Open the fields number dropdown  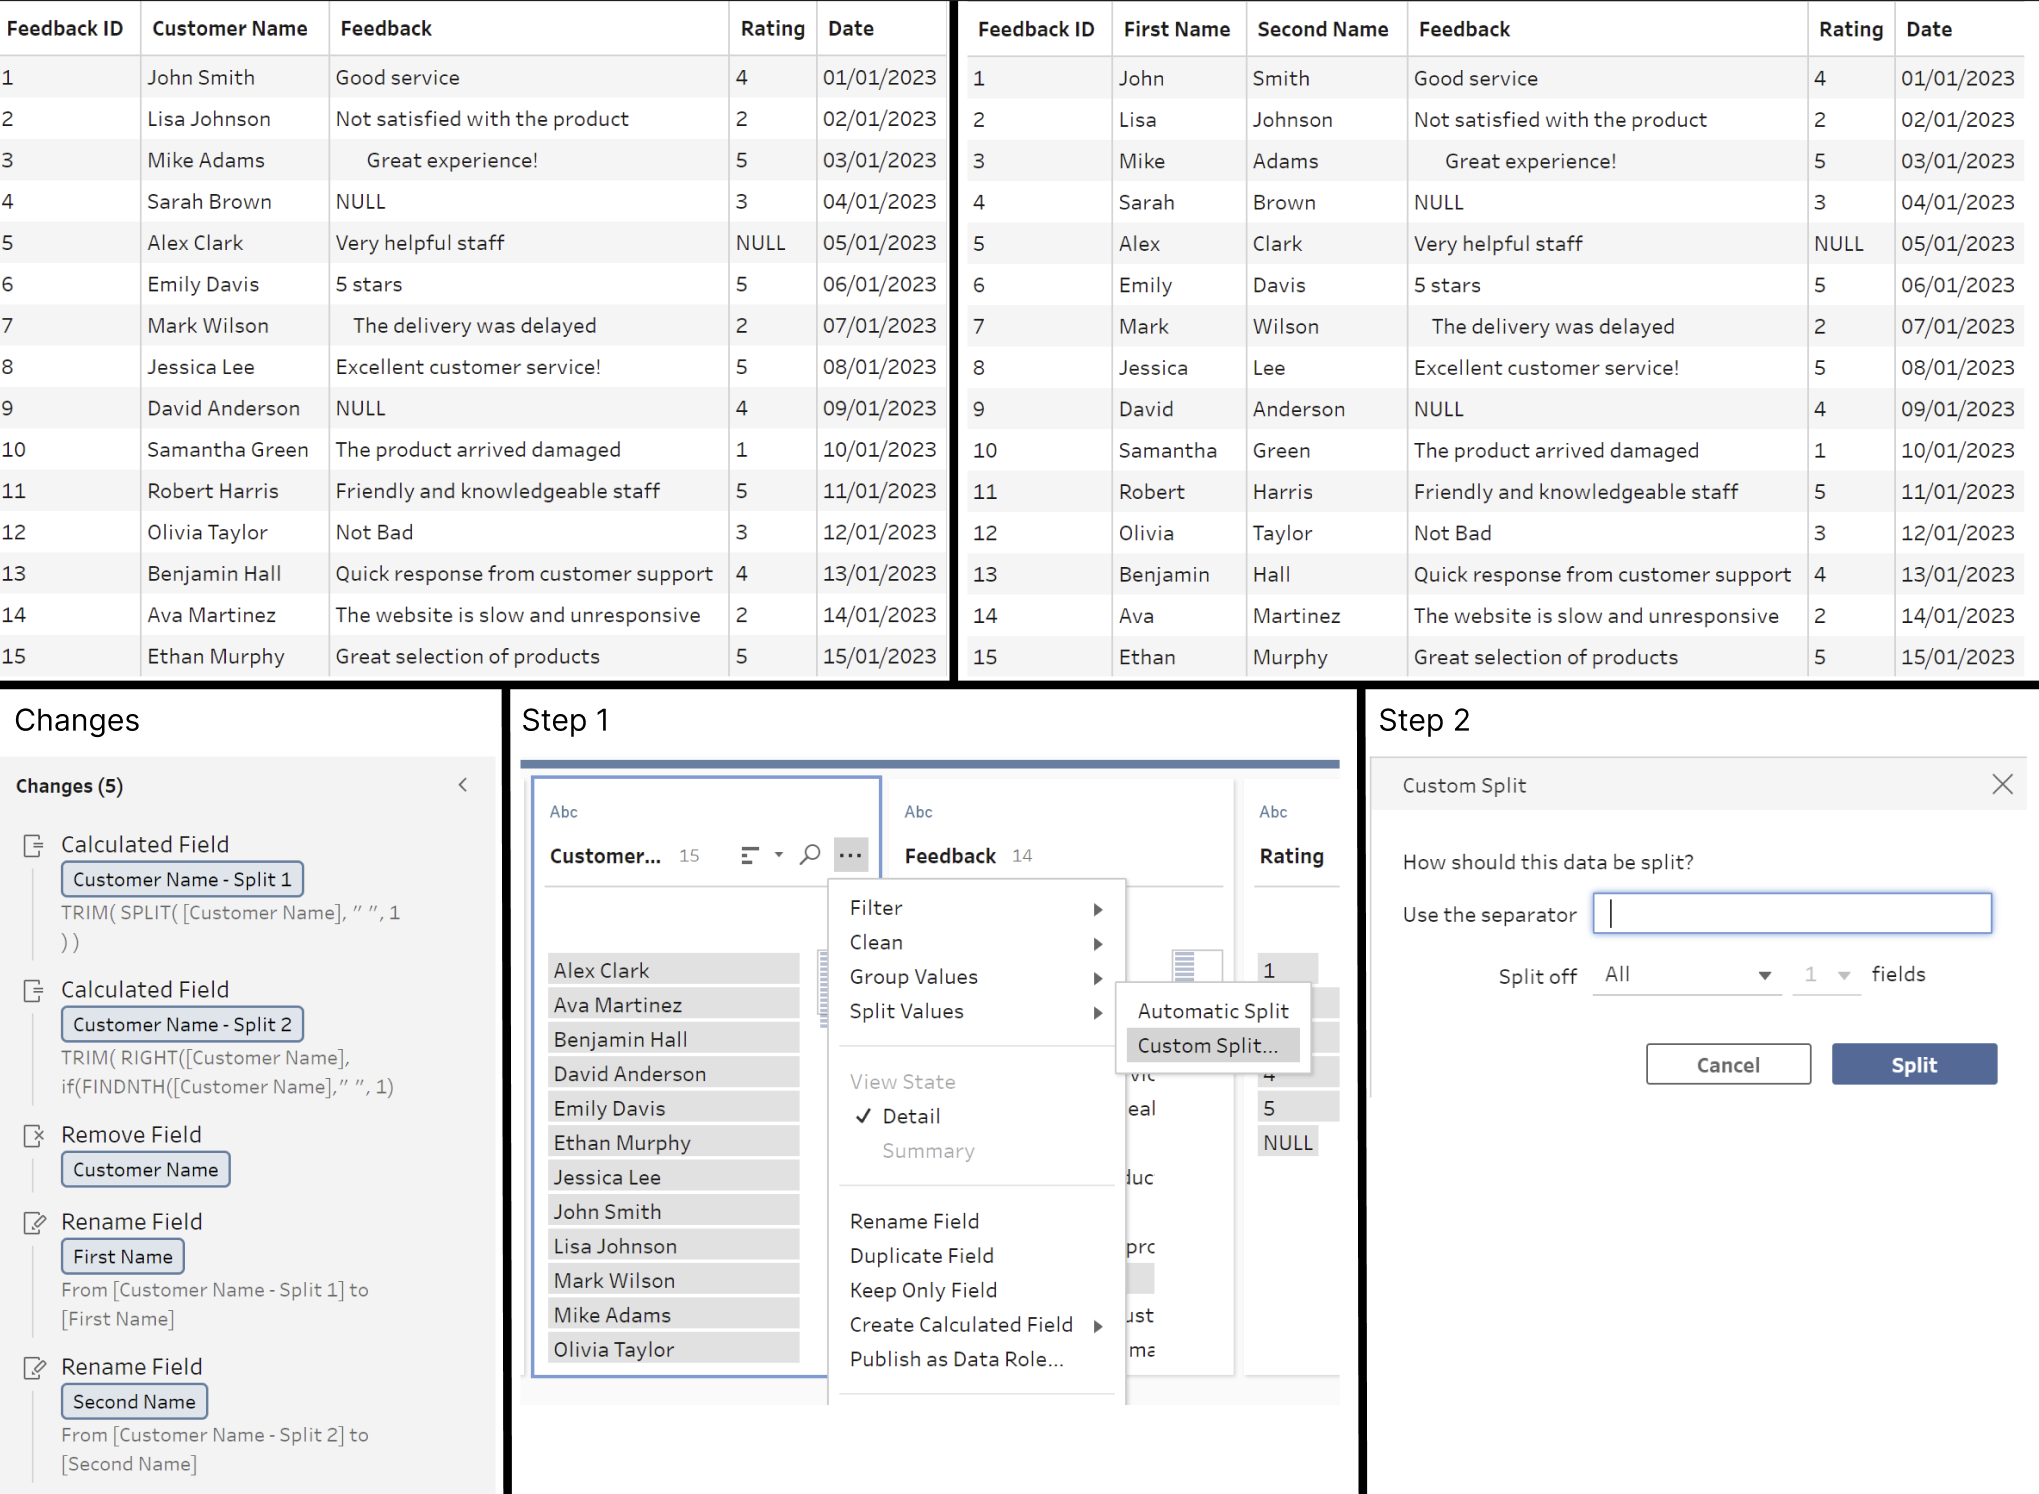coord(1827,975)
